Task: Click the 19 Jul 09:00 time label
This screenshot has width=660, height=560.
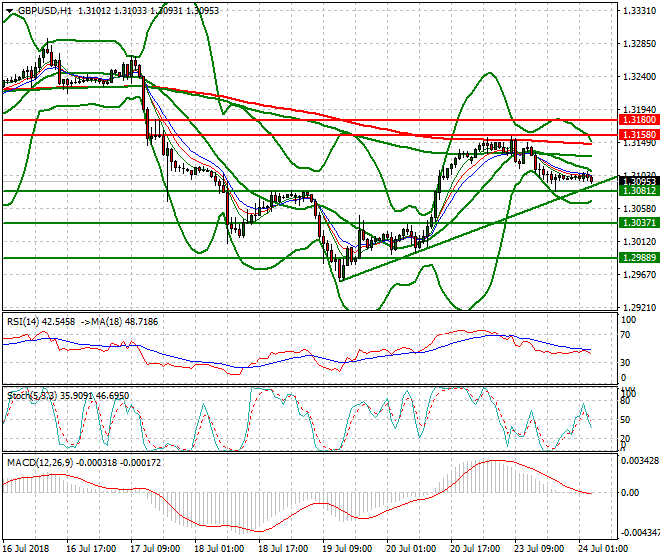Action: click(347, 549)
